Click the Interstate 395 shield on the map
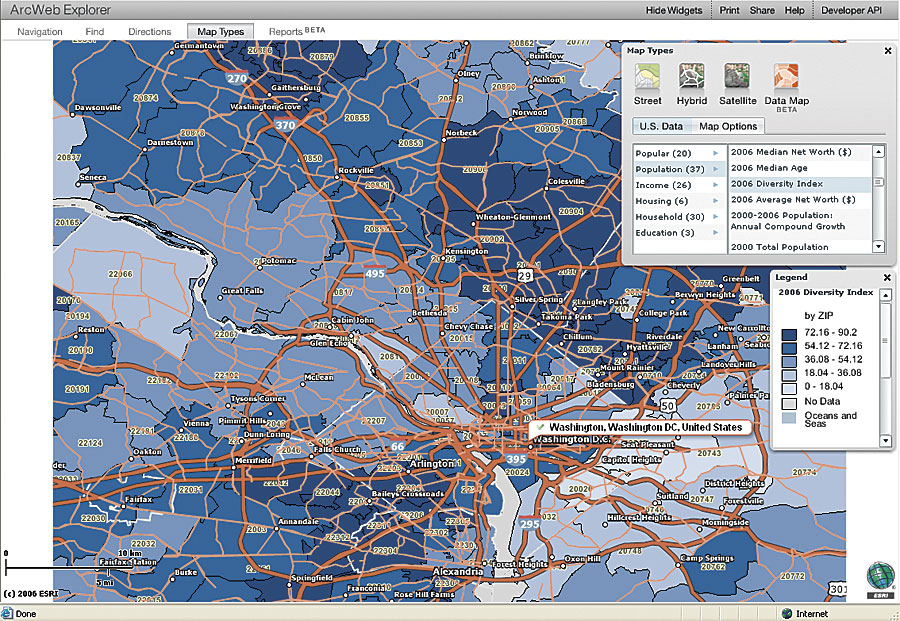Viewport: 900px width, 621px height. point(515,459)
